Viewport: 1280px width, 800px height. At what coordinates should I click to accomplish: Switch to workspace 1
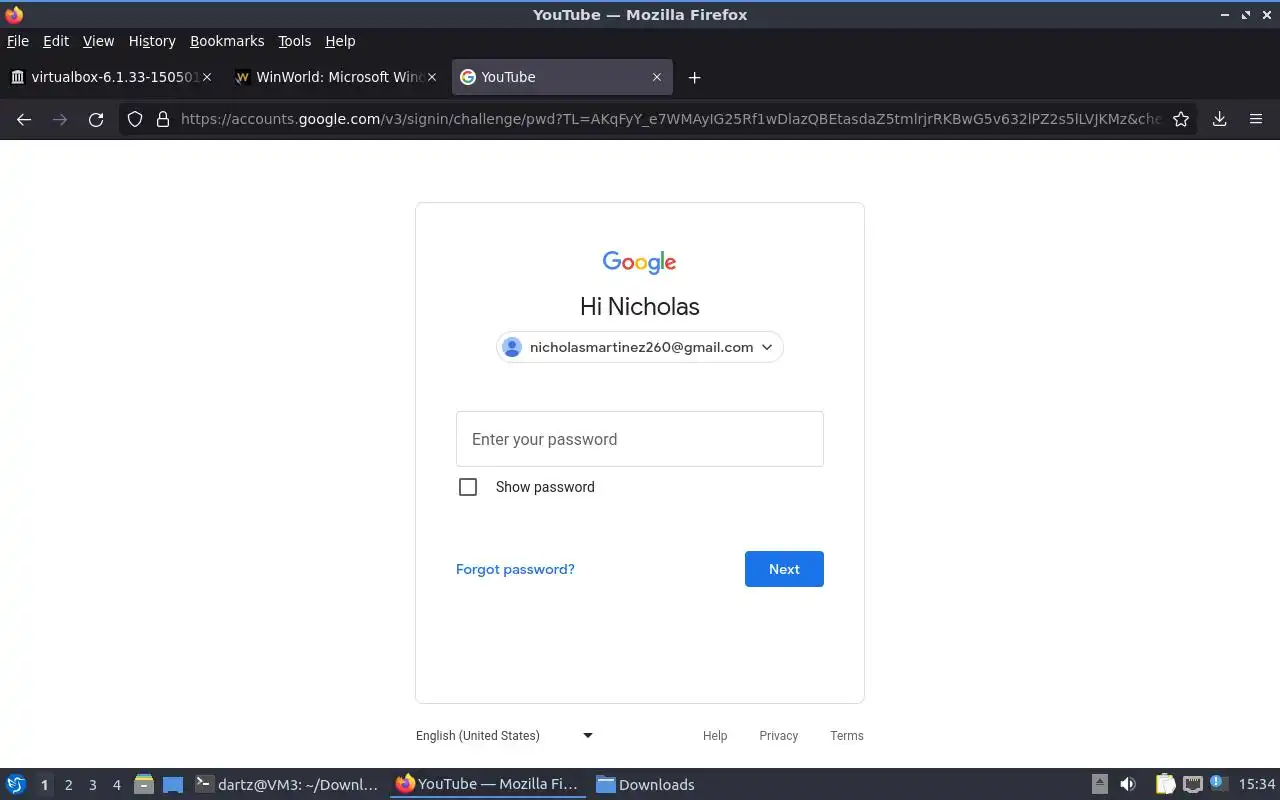pos(44,785)
